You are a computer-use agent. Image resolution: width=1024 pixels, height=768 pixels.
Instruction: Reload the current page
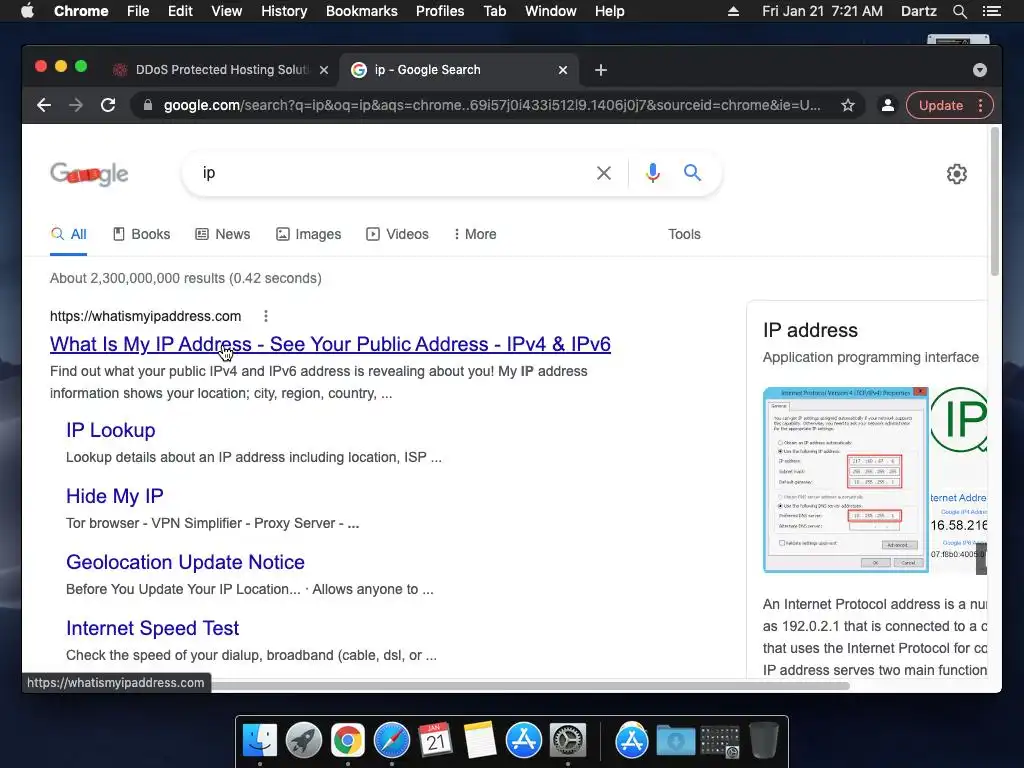point(108,105)
